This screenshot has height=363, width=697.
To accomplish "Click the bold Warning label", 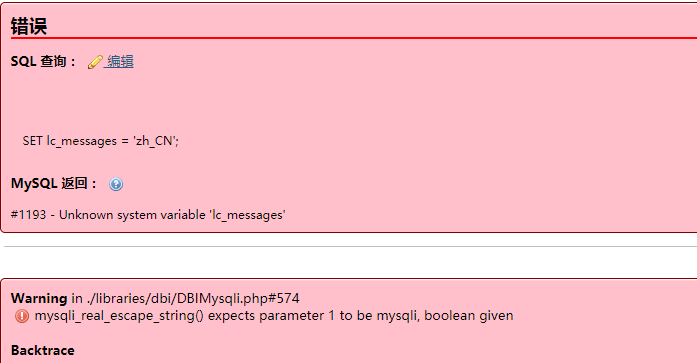I will [39, 298].
